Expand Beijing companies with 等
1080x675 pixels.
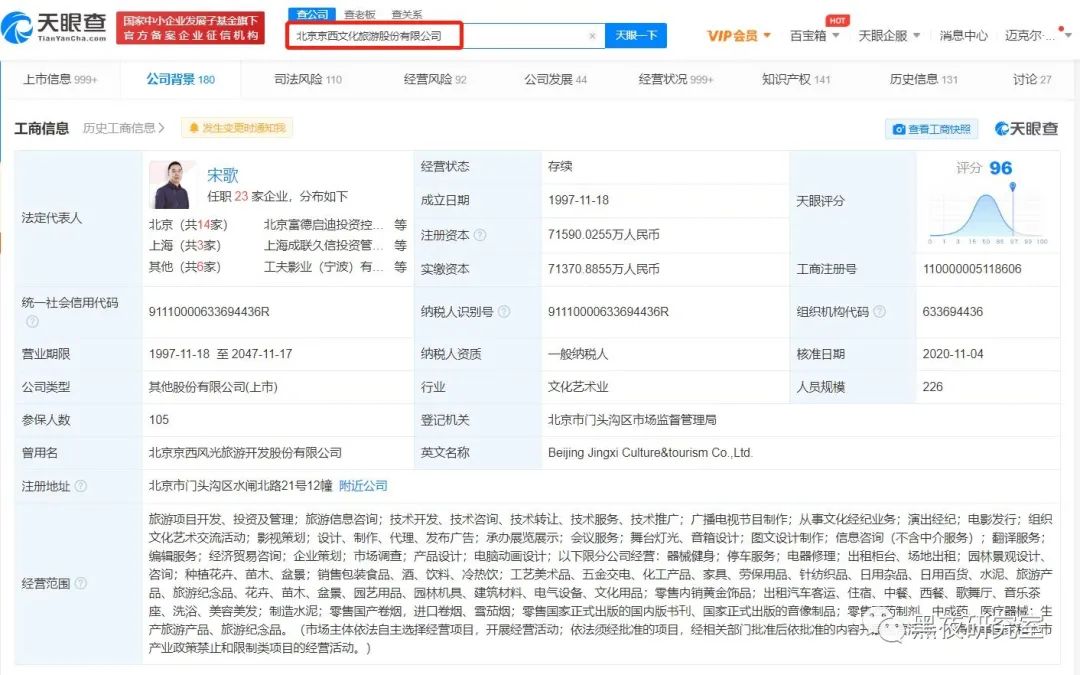point(400,225)
